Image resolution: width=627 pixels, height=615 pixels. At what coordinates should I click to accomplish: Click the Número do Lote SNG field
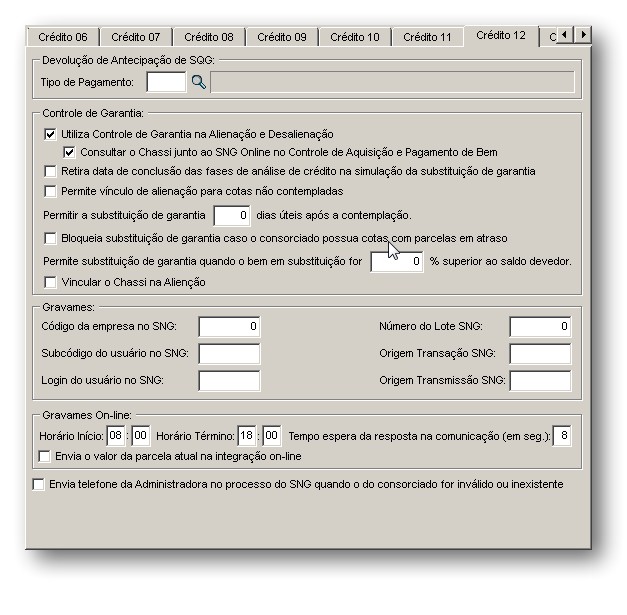pos(540,327)
